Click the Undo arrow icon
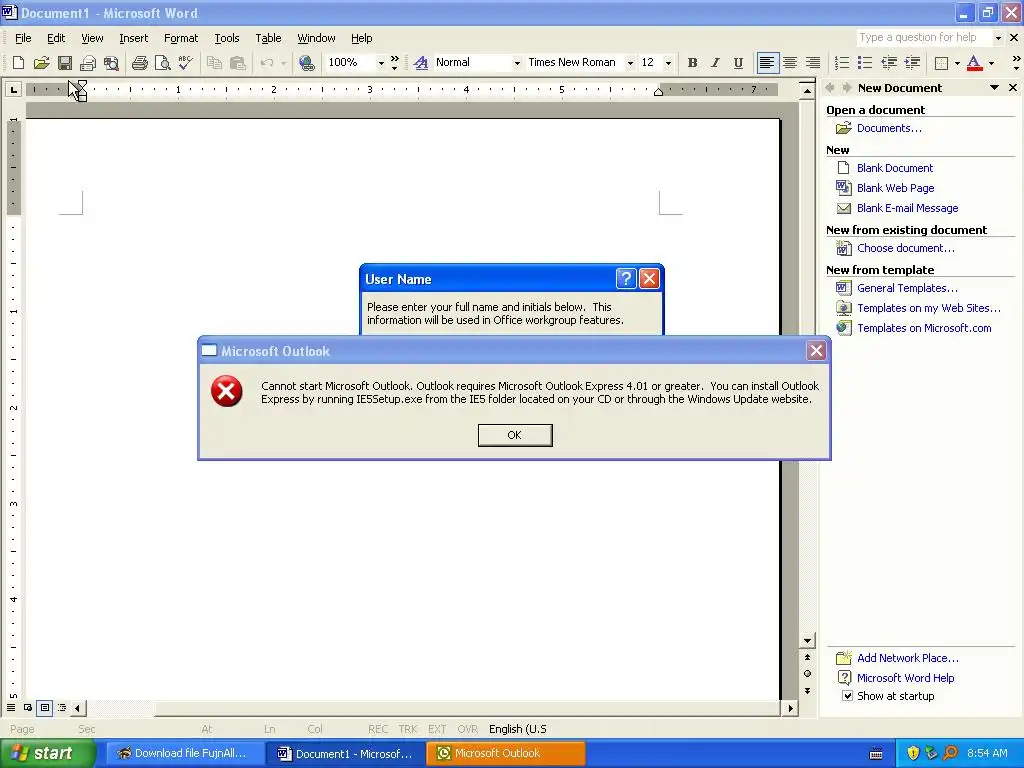 (266, 63)
